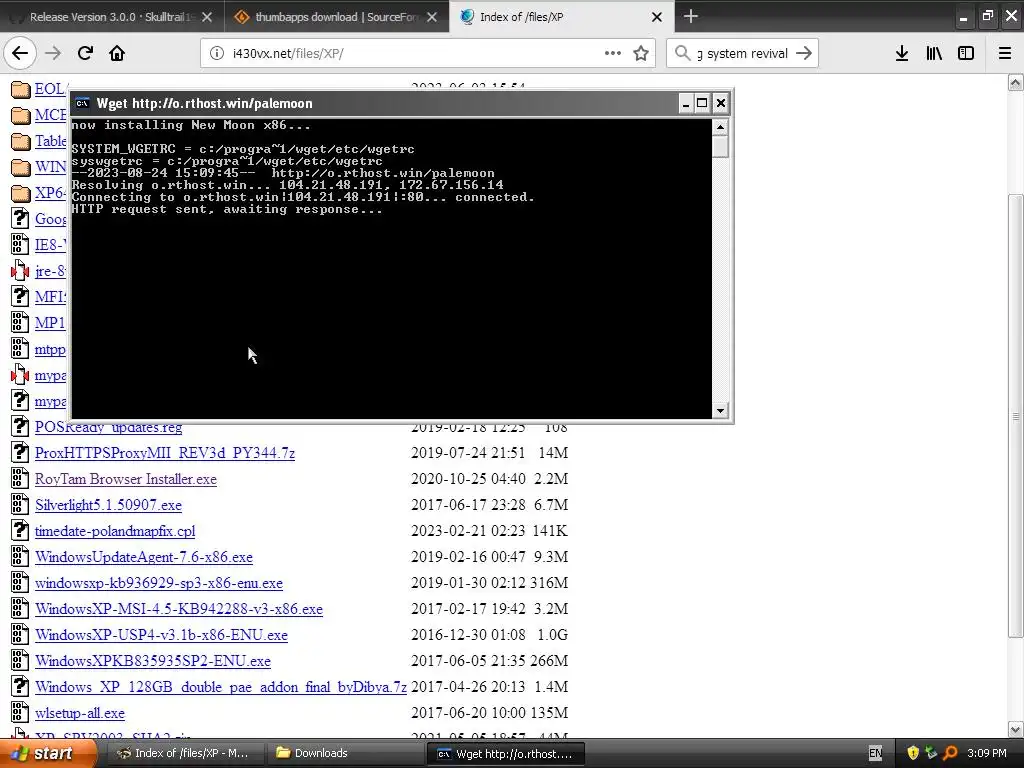
Task: Download Silverlight5.1.50907.exe
Action: coord(108,505)
